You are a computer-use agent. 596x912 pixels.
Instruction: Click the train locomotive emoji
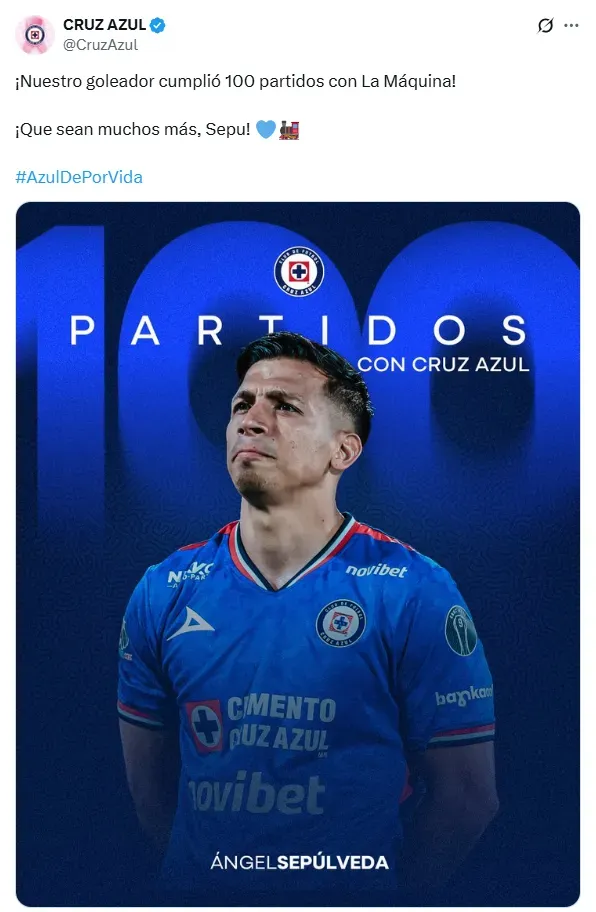289,129
